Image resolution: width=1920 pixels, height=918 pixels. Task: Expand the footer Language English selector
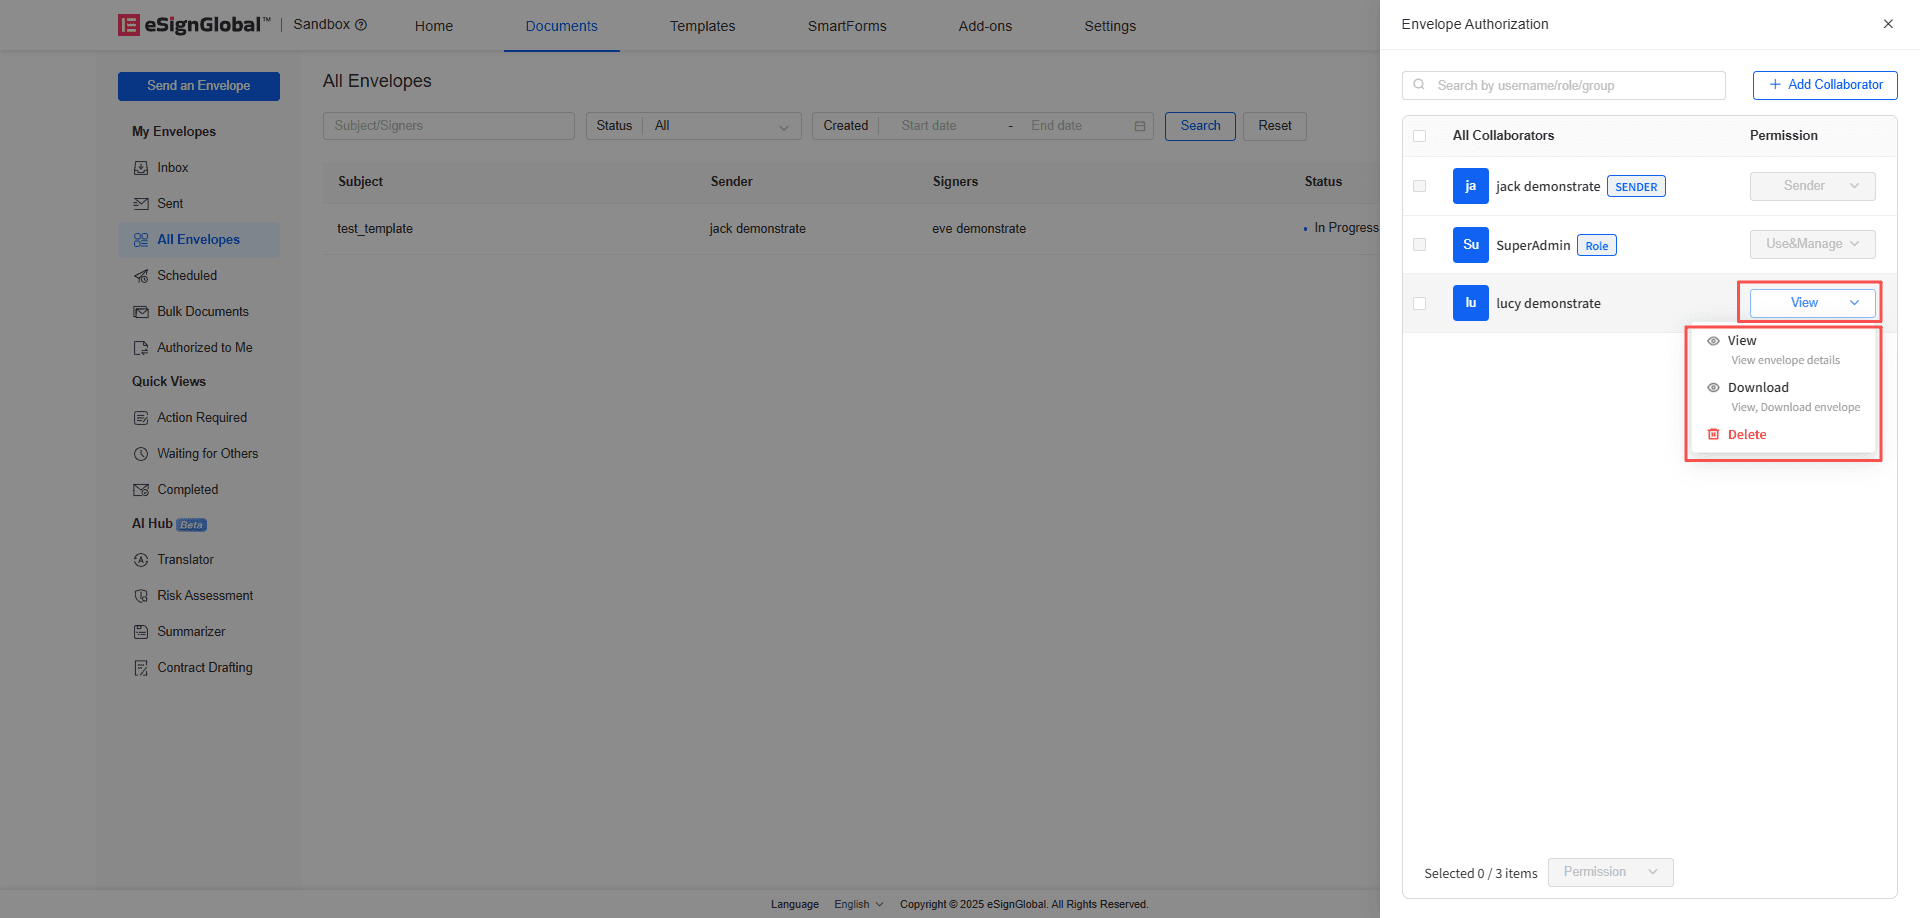[858, 905]
